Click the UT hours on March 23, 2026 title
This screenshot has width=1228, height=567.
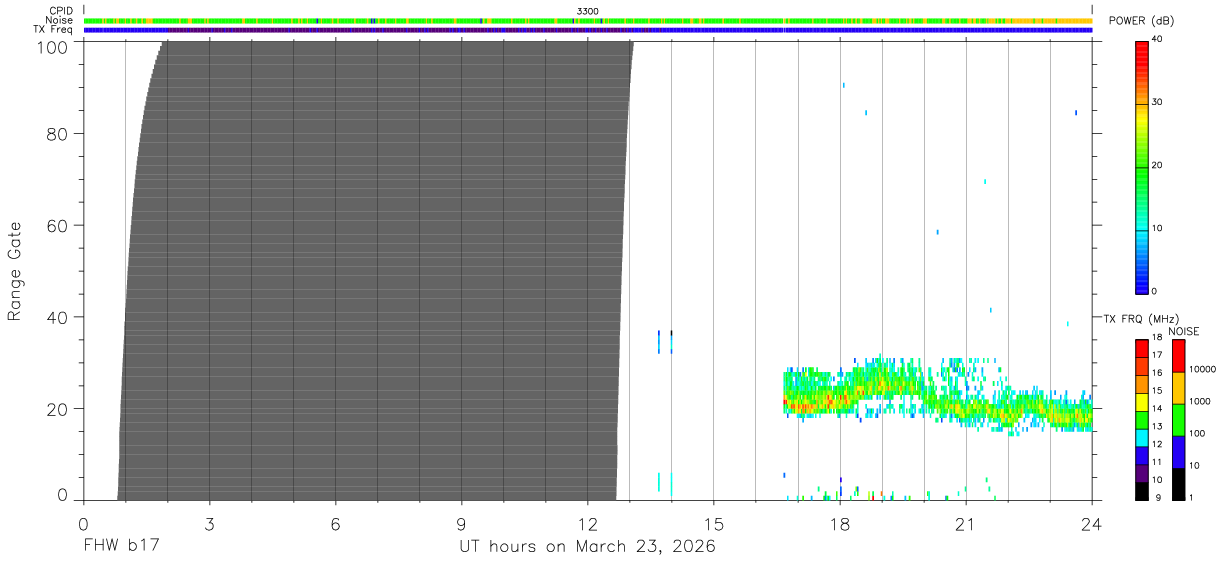point(587,547)
